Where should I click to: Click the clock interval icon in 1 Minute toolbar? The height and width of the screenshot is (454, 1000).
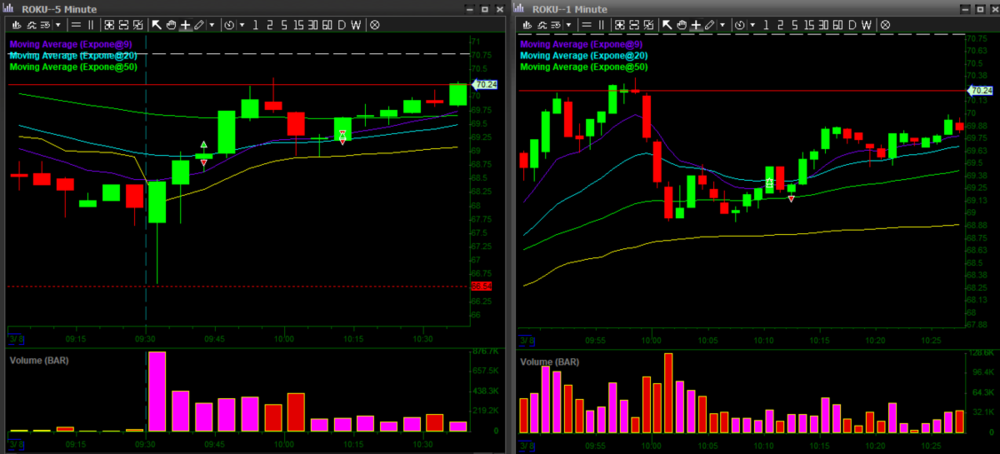tap(740, 23)
